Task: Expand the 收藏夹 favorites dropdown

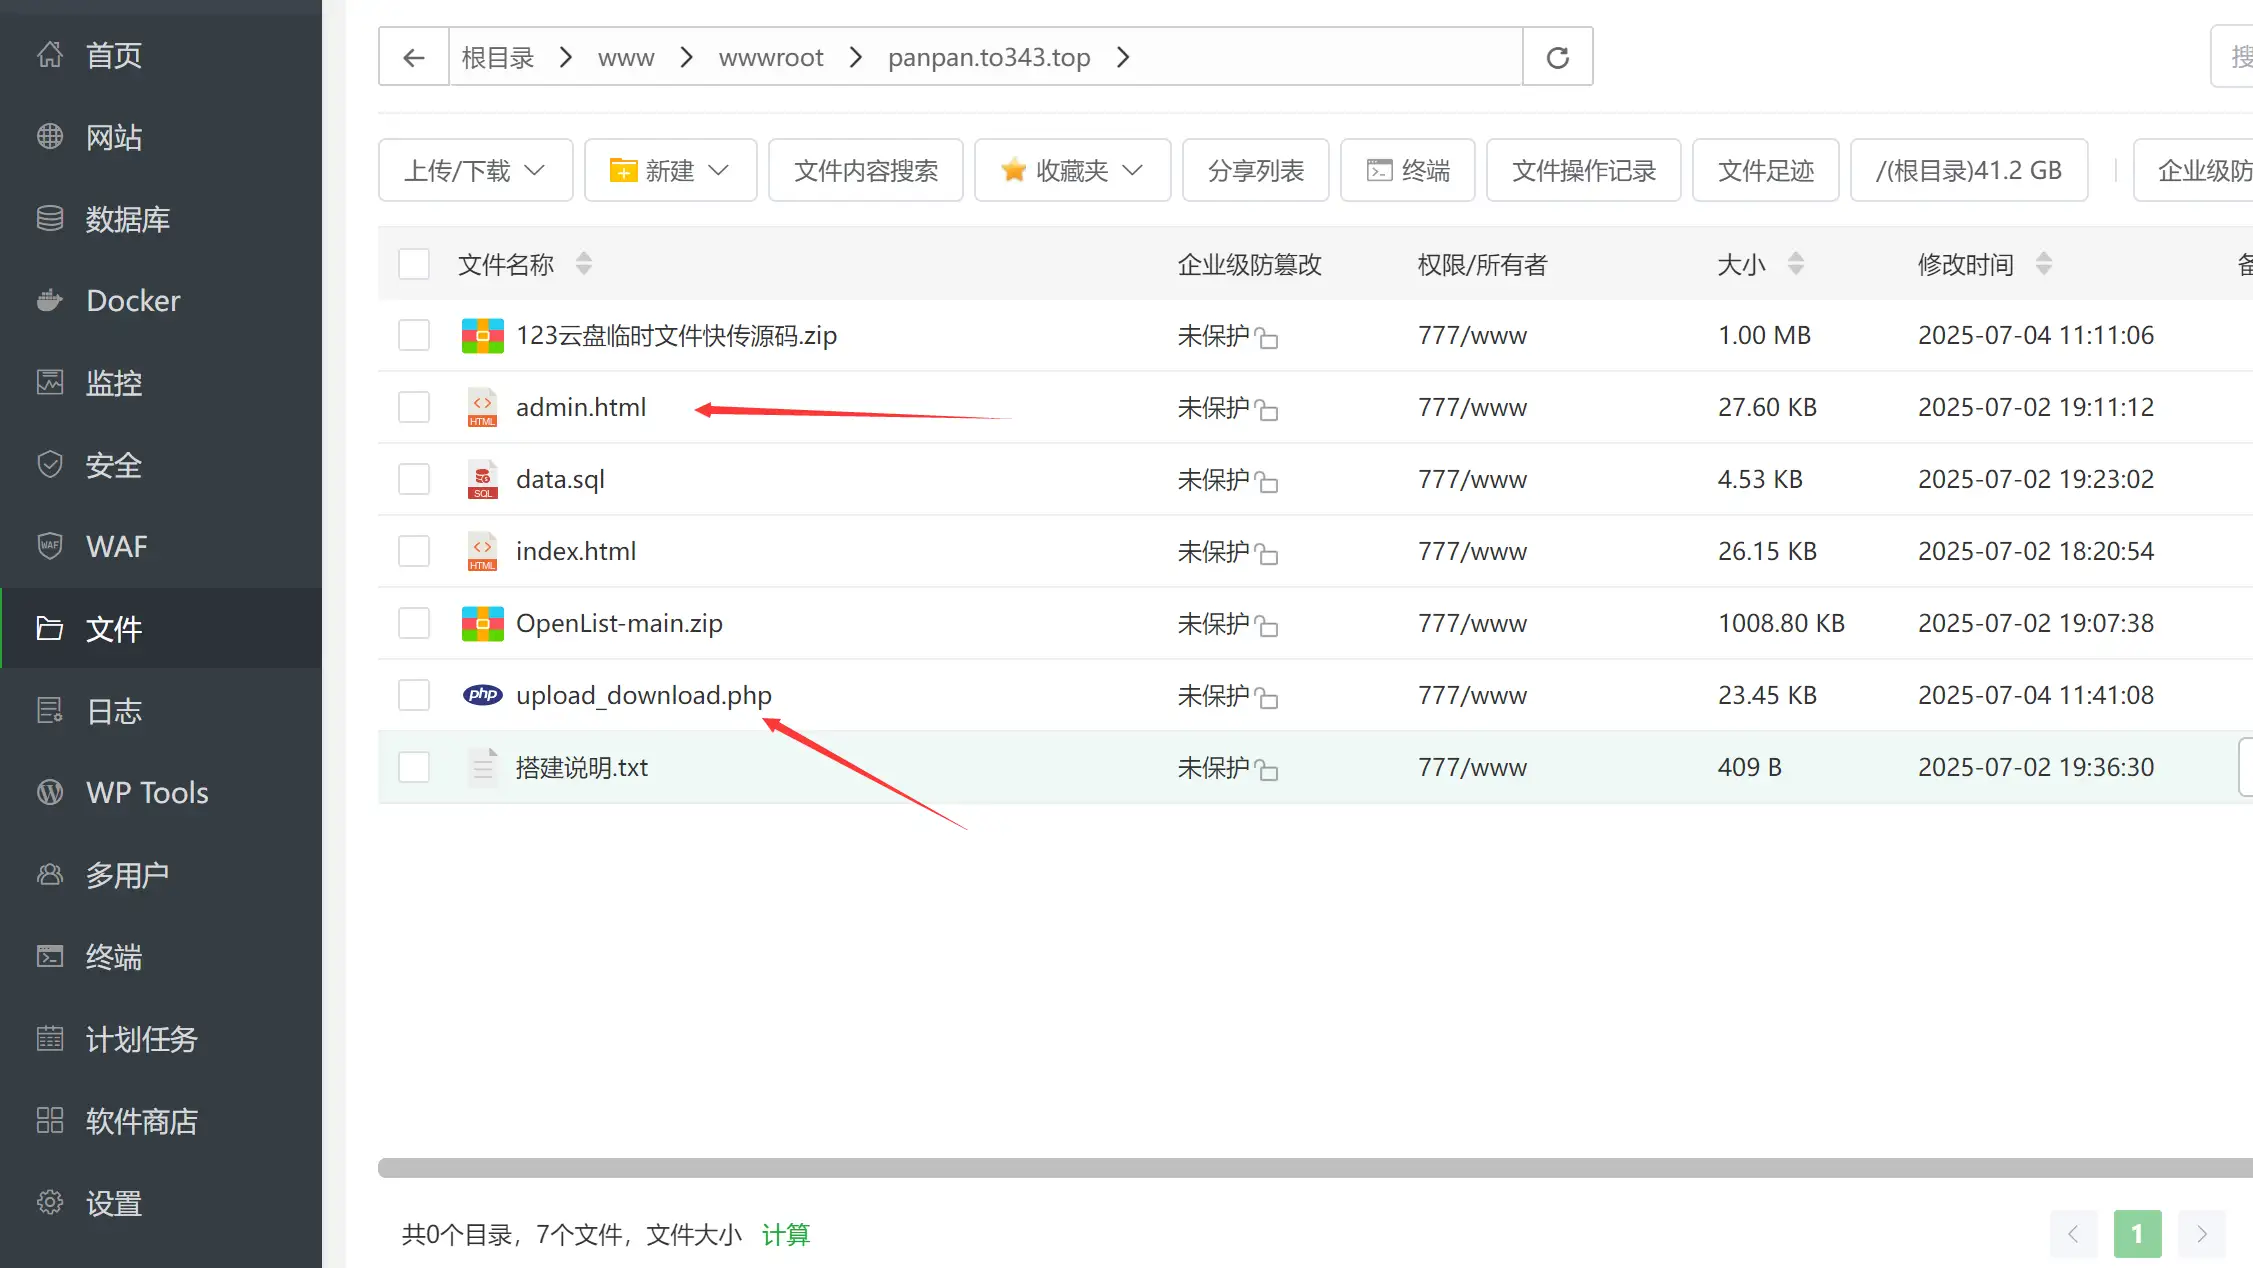Action: pos(1072,170)
